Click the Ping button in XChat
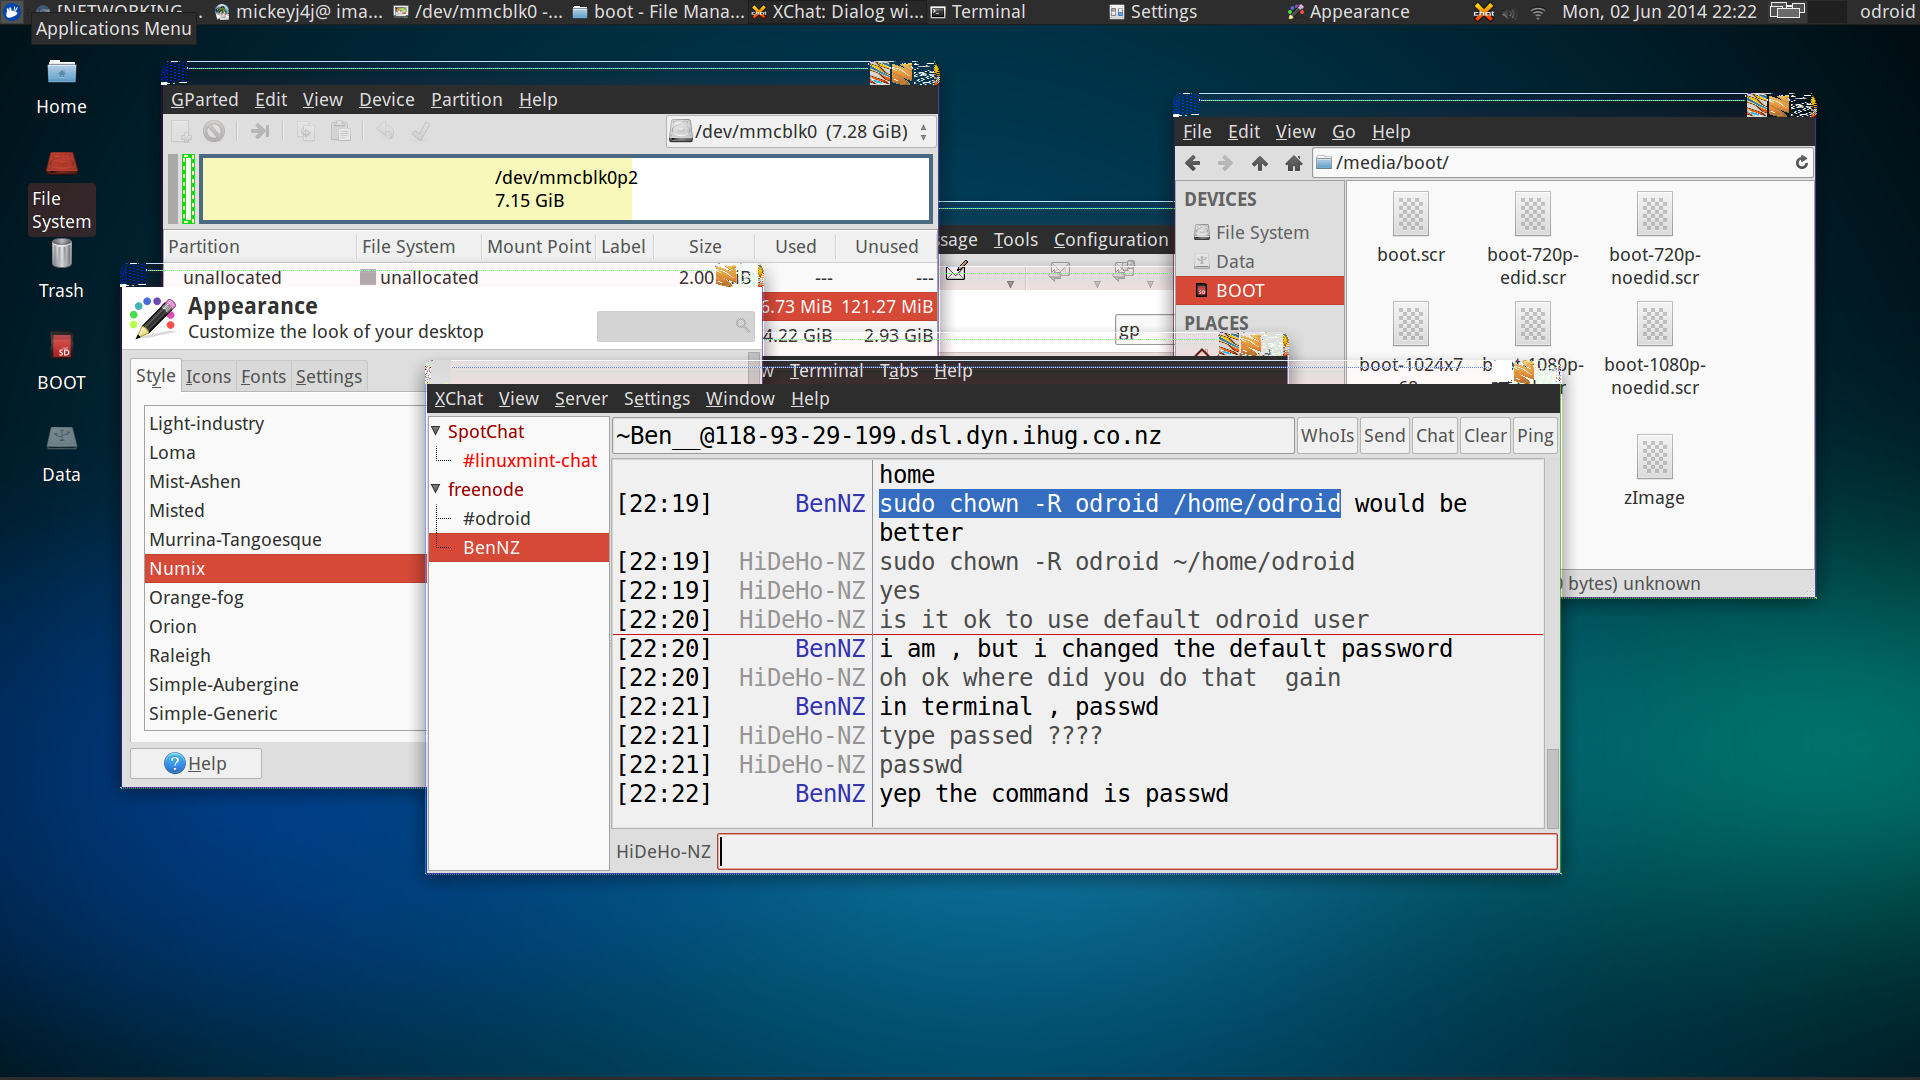Image resolution: width=1920 pixels, height=1080 pixels. (x=1535, y=435)
